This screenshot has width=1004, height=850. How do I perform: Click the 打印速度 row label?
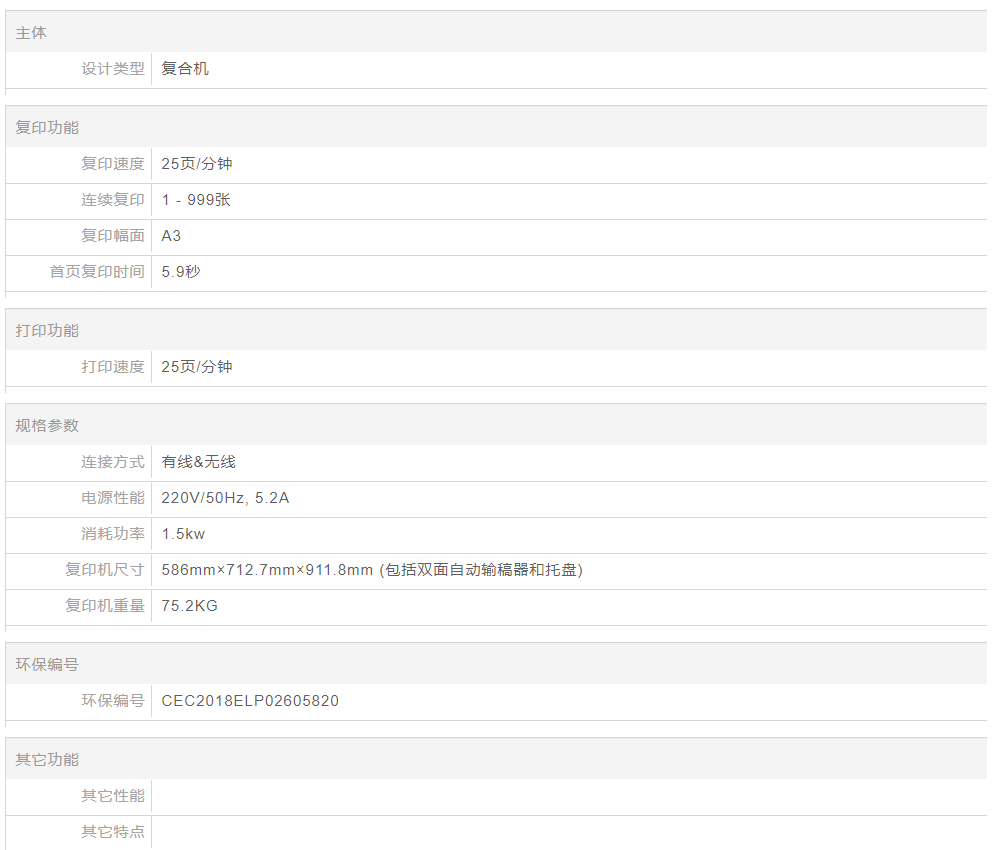pyautogui.click(x=113, y=367)
